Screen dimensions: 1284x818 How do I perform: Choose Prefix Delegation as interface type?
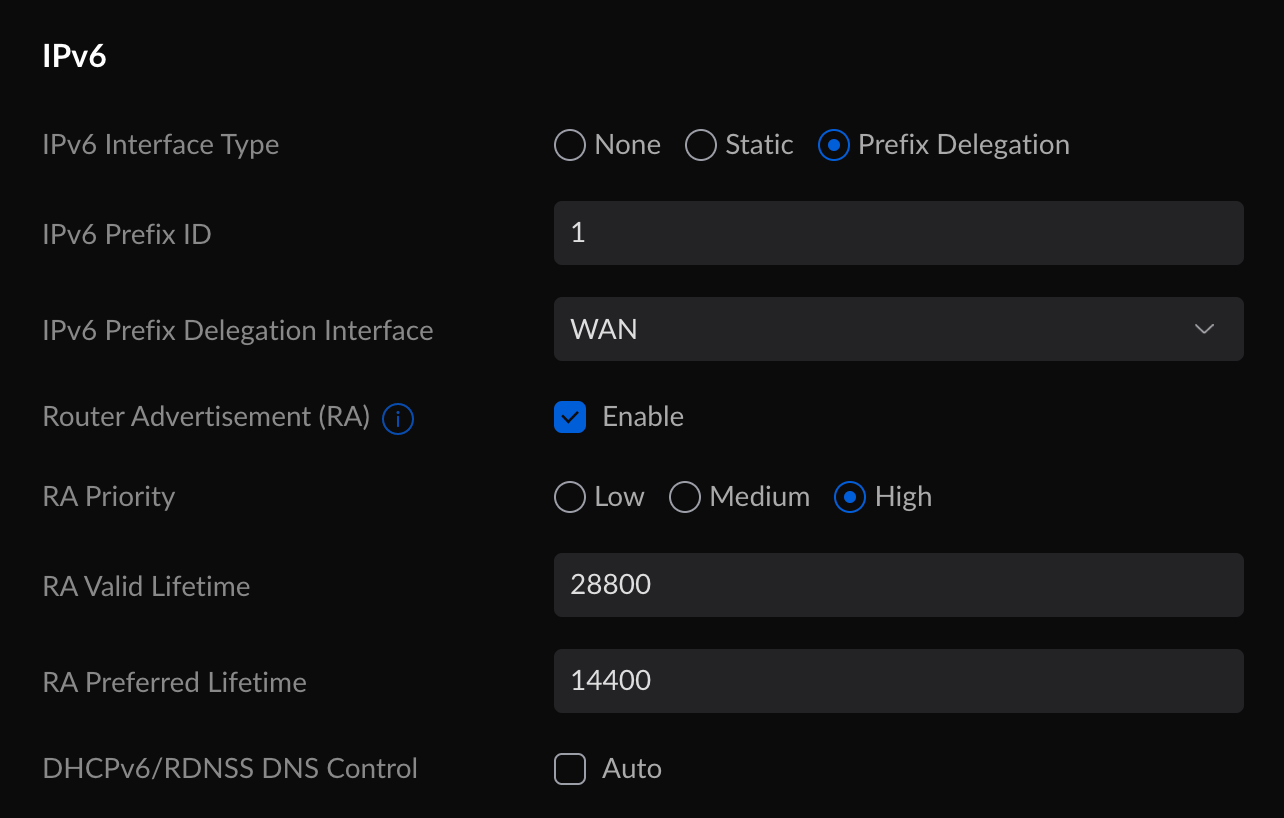pyautogui.click(x=835, y=144)
